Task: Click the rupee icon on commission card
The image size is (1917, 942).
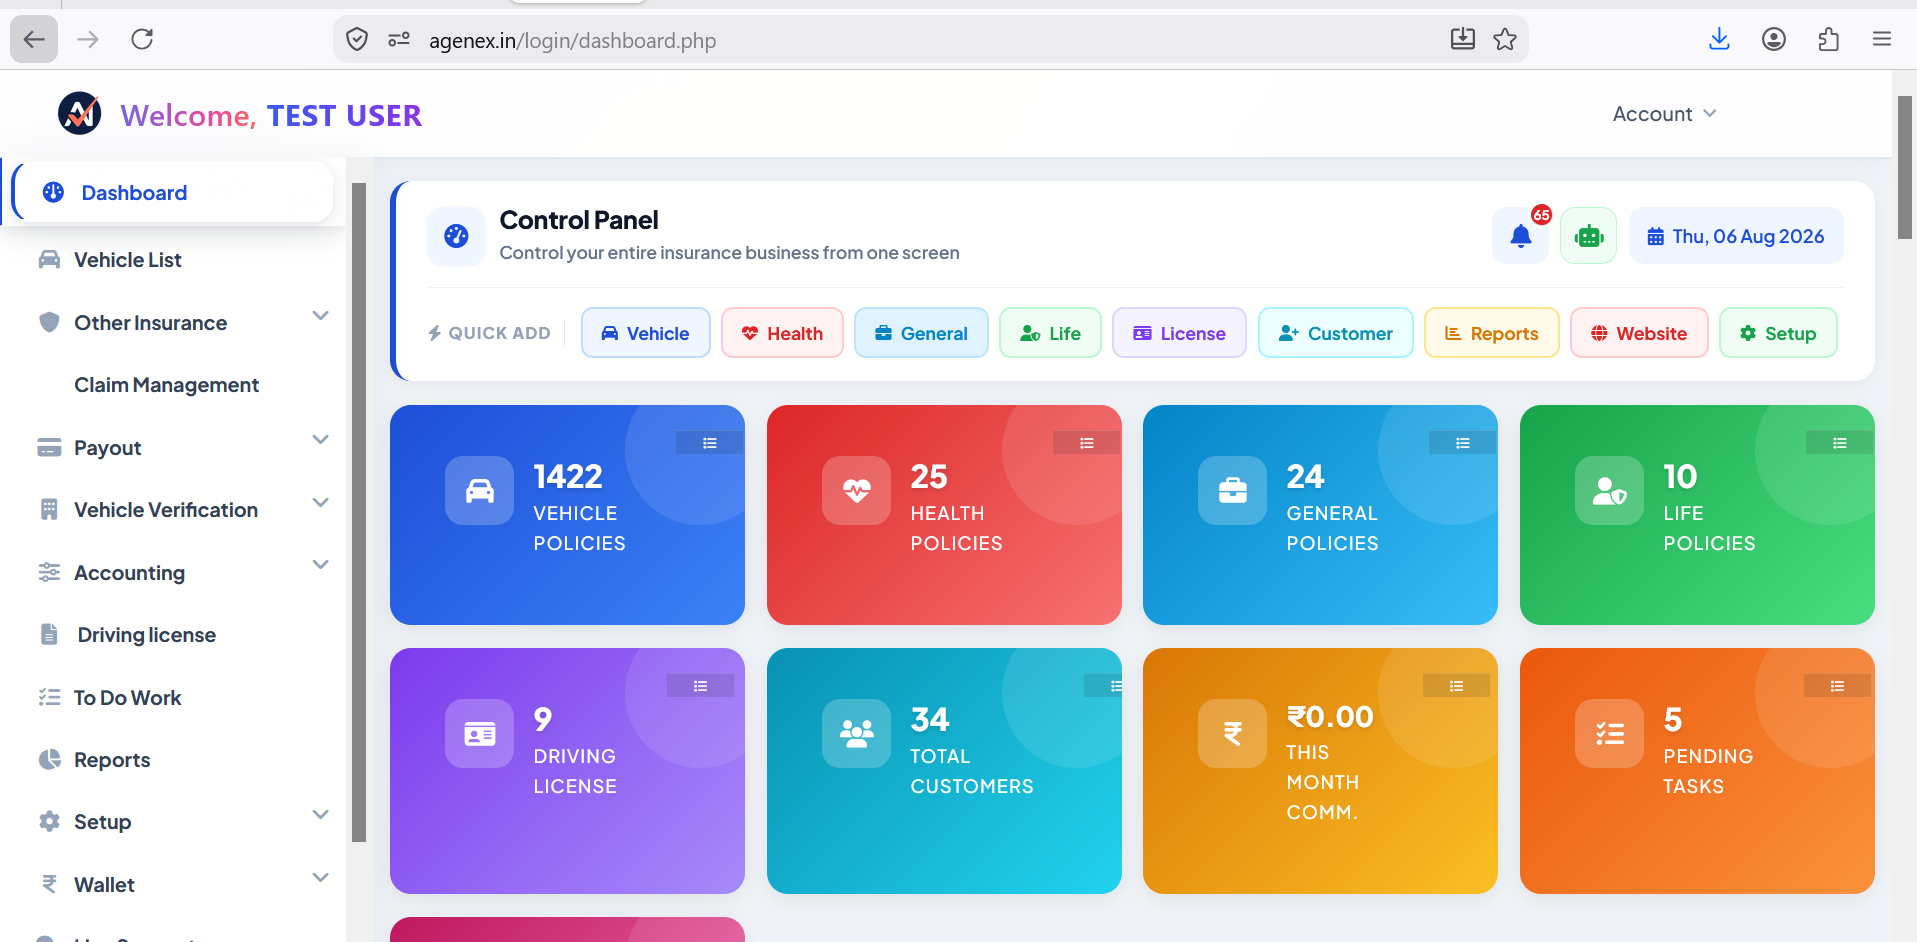Action: pos(1233,734)
